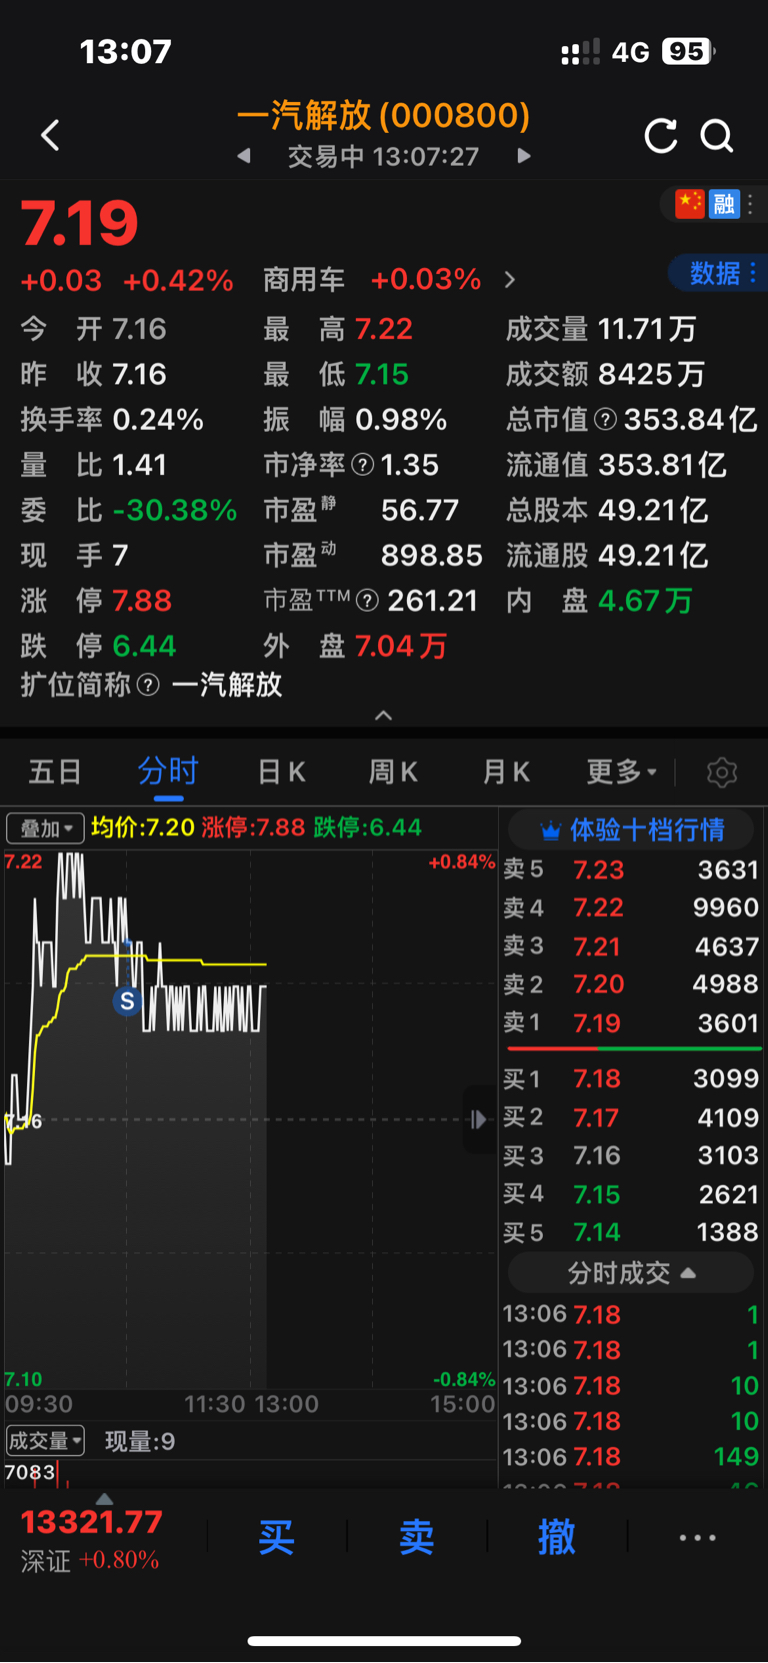Viewport: 768px width, 1663px height.
Task: Open 体验十档行情 level-10 quotes
Action: [x=631, y=830]
